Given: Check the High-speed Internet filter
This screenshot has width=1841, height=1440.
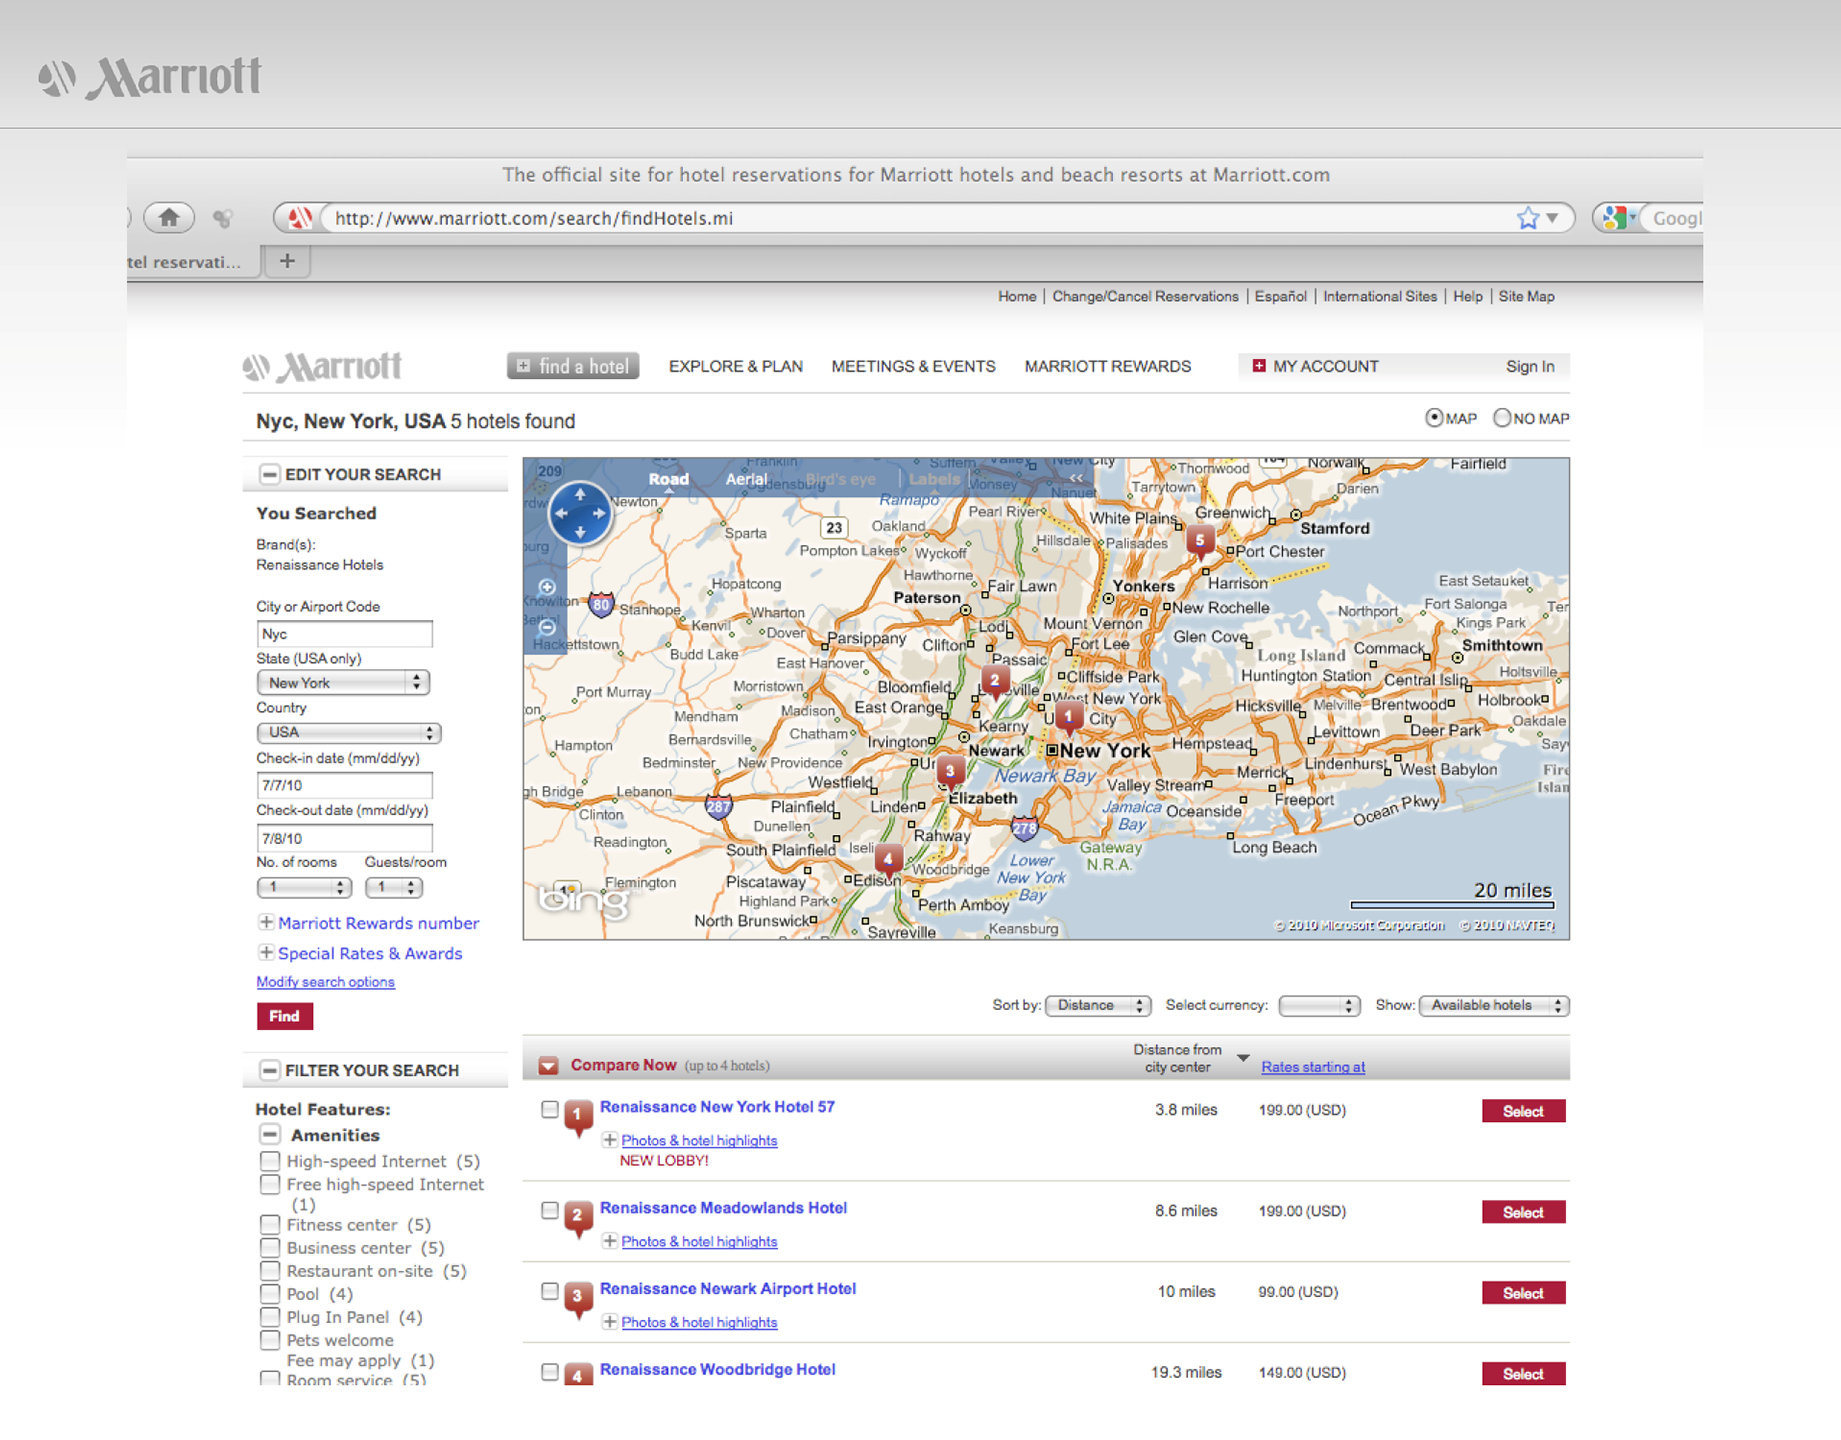Looking at the screenshot, I should [270, 1161].
